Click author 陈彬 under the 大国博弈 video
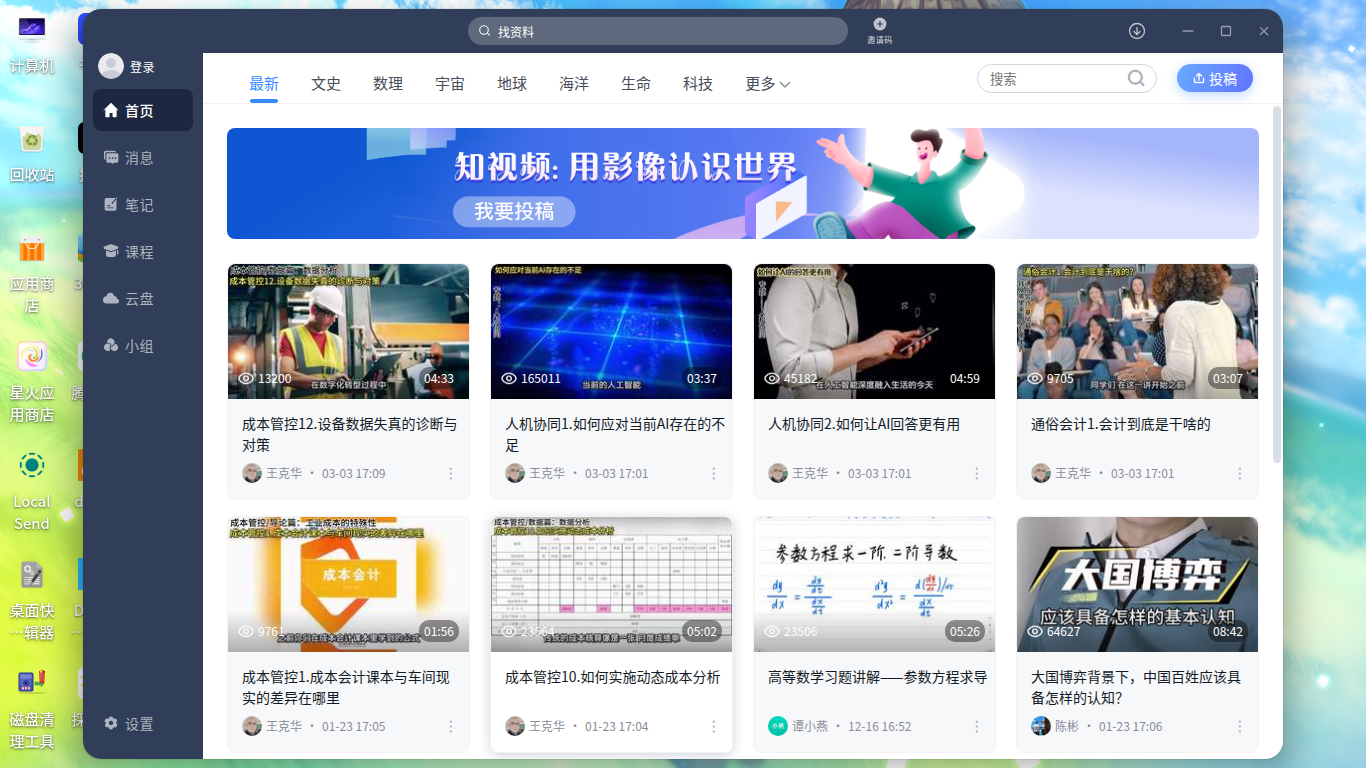Image resolution: width=1366 pixels, height=768 pixels. coord(1067,726)
